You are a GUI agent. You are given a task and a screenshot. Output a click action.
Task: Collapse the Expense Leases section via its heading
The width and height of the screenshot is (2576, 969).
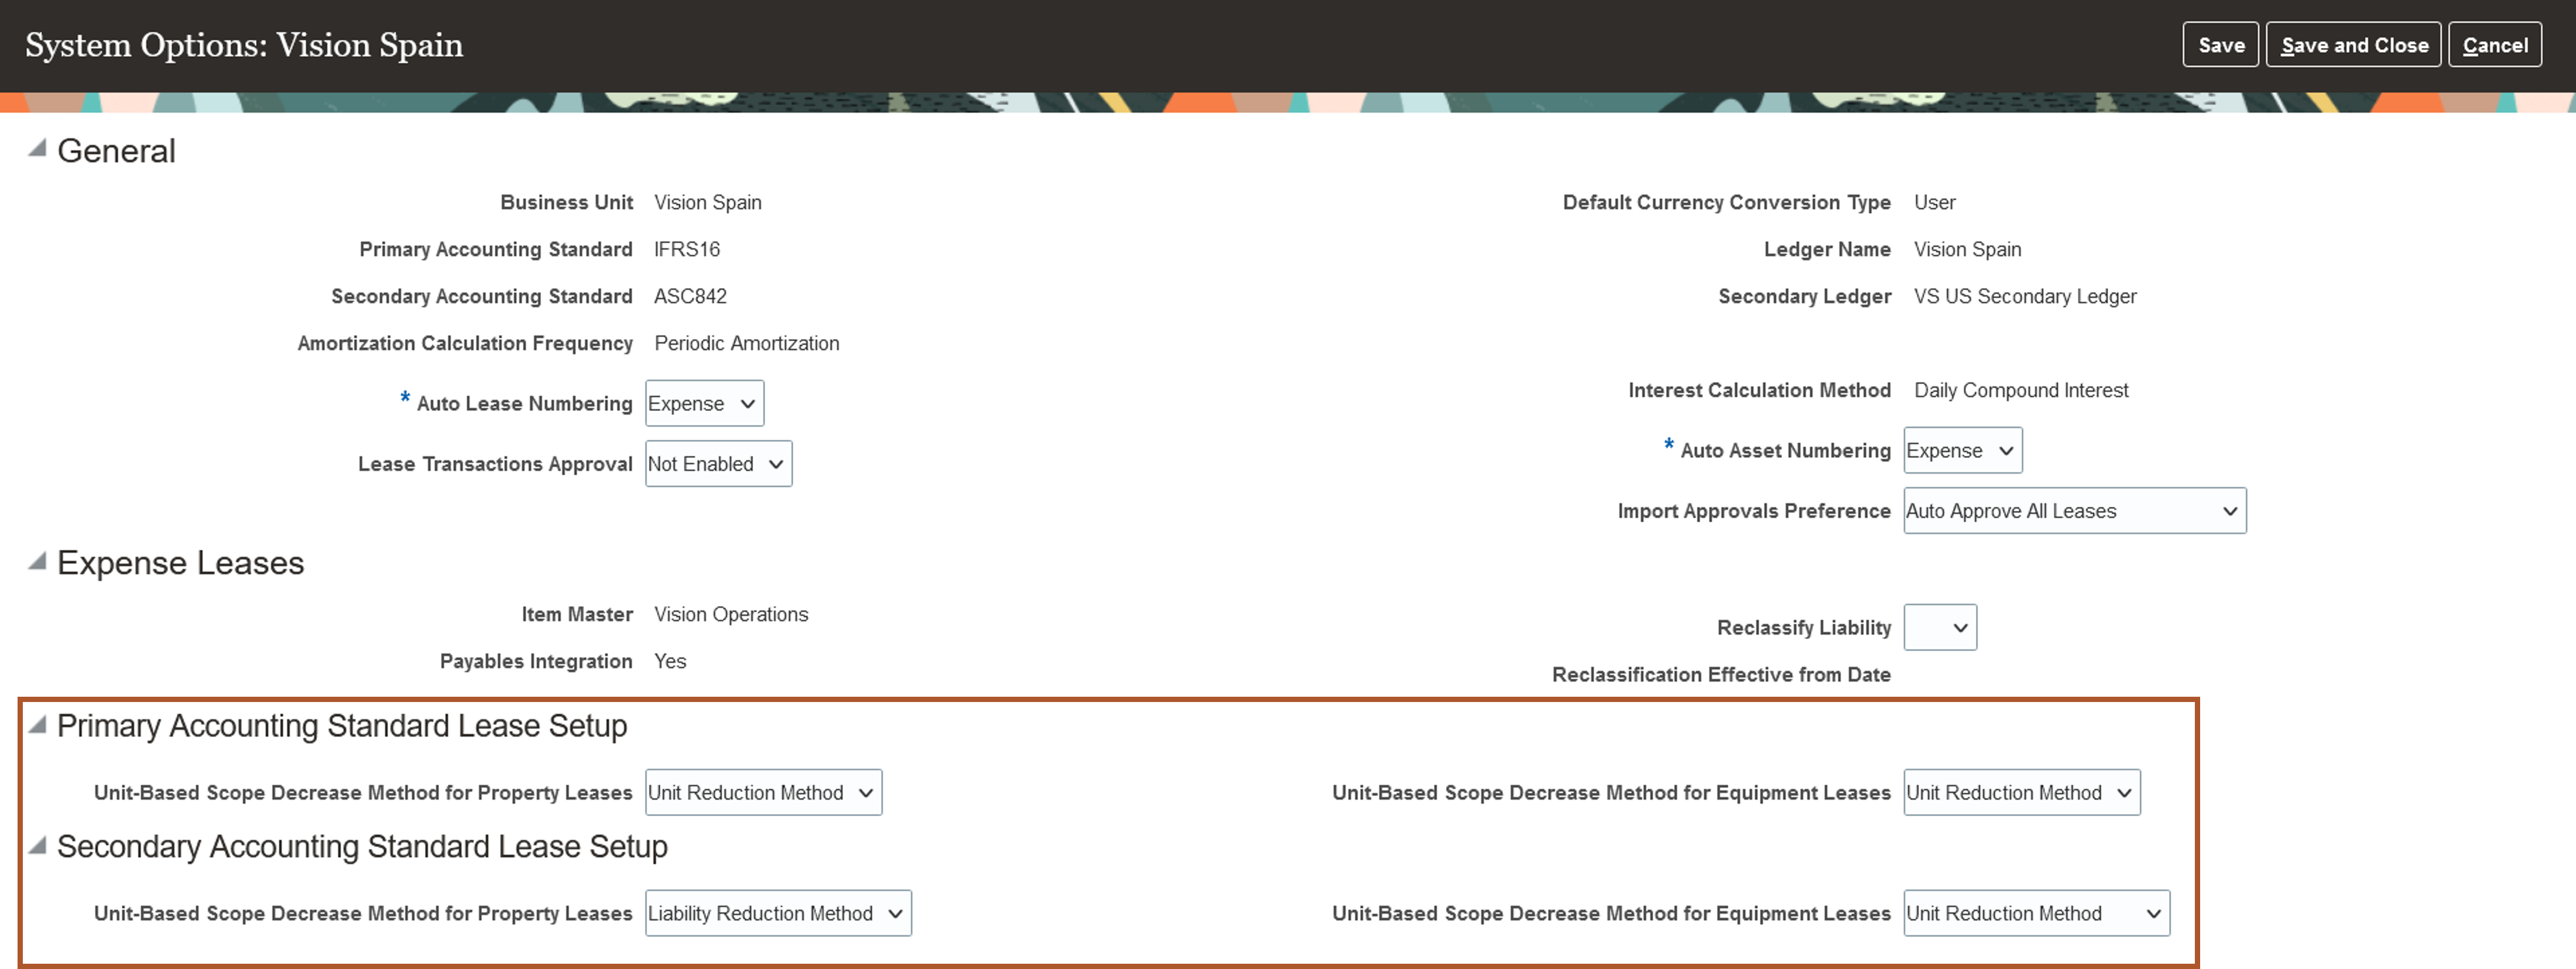coord(180,562)
